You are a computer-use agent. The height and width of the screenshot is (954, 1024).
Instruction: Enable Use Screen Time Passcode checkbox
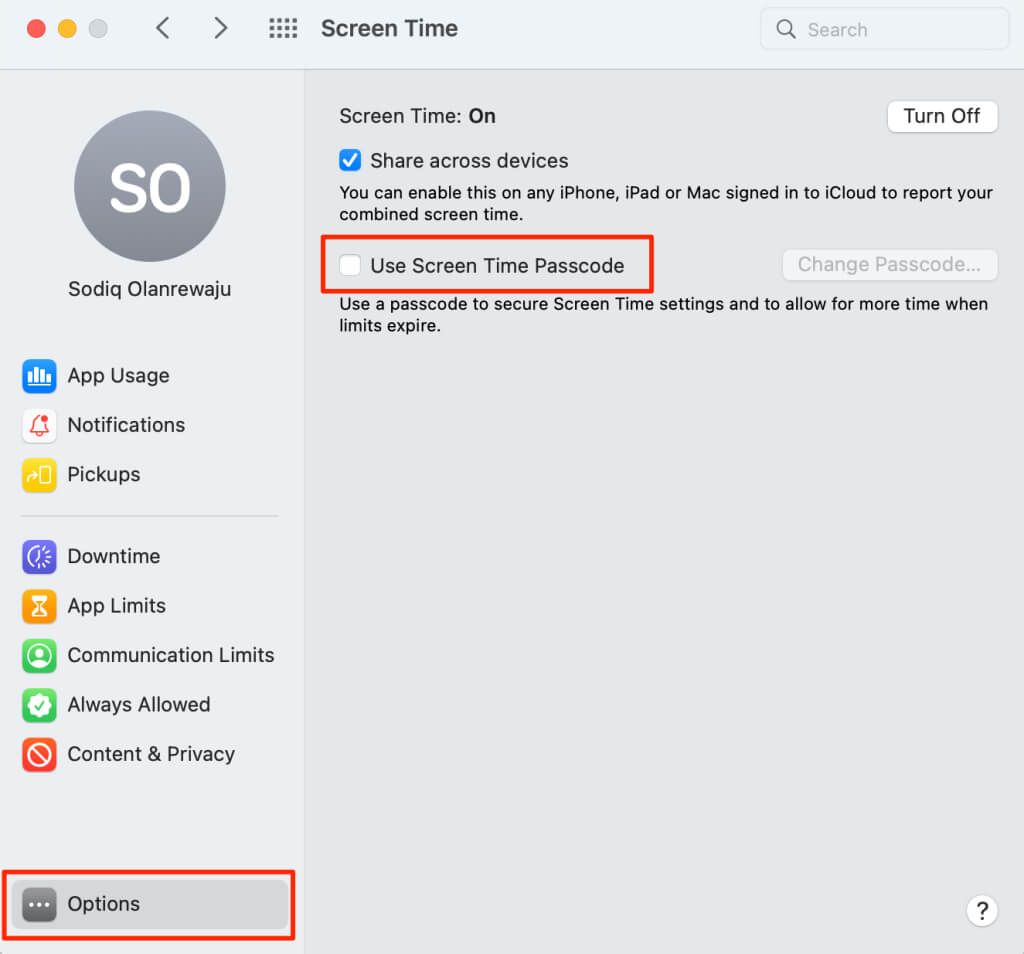click(350, 265)
